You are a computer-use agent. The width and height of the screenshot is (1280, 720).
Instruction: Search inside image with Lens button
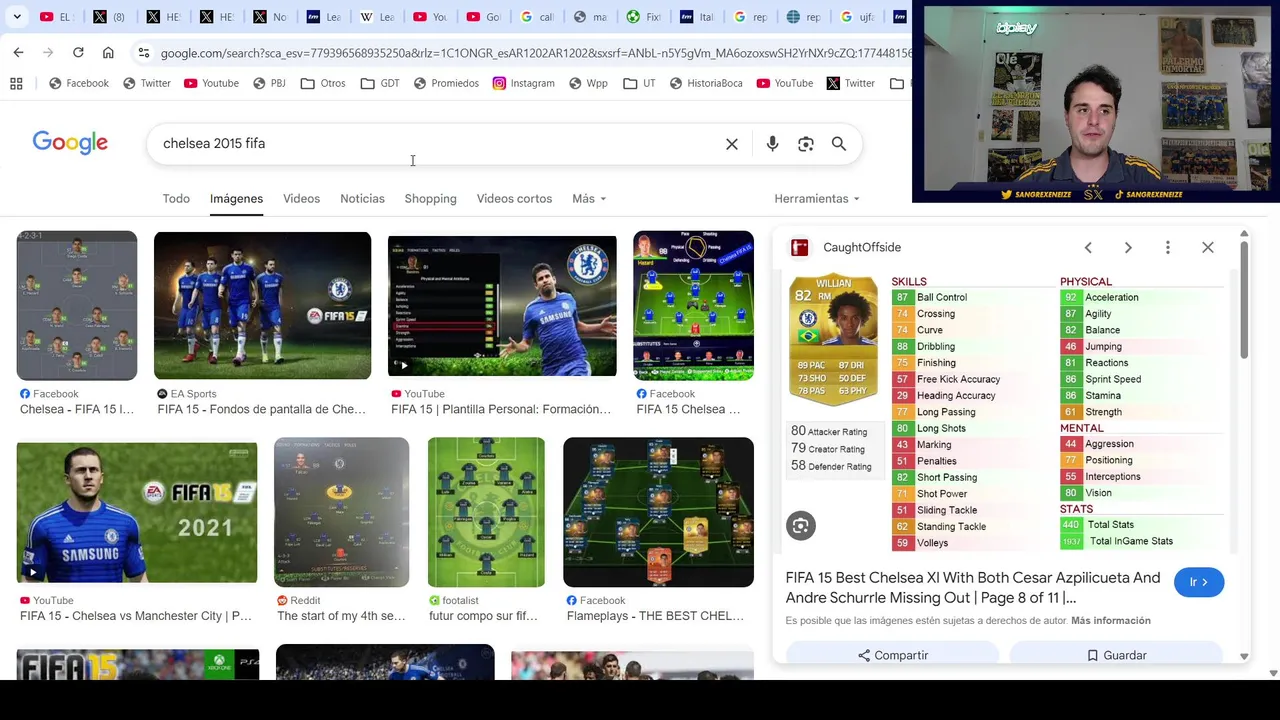click(x=800, y=525)
